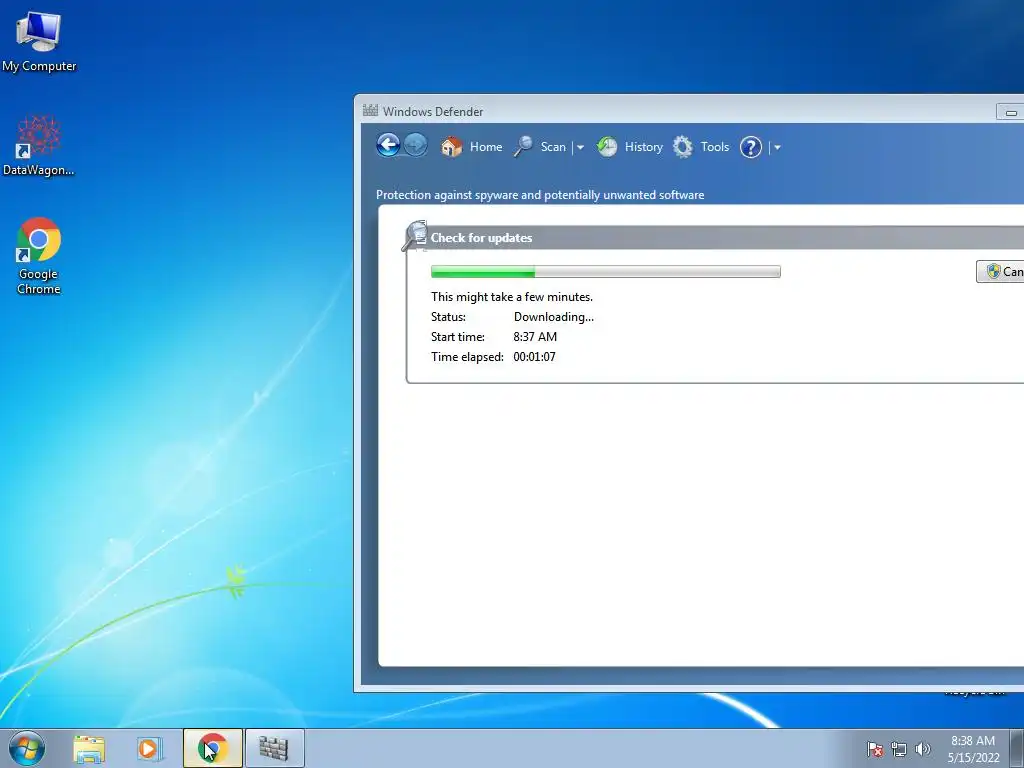
Task: Click the taskbar clock showing 8:38 AM
Action: pos(973,749)
